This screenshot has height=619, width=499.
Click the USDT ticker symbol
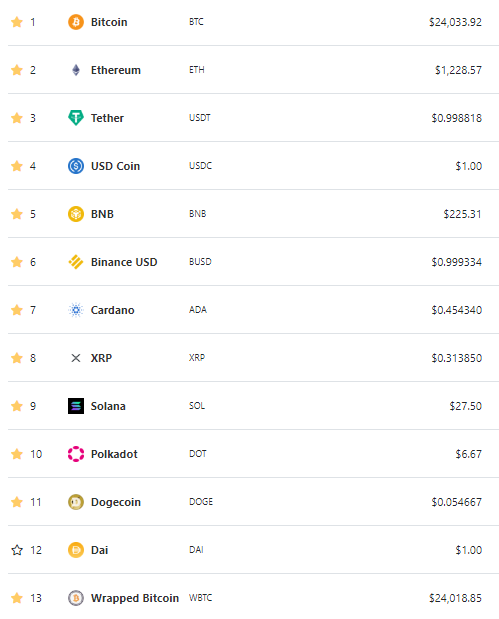(200, 118)
